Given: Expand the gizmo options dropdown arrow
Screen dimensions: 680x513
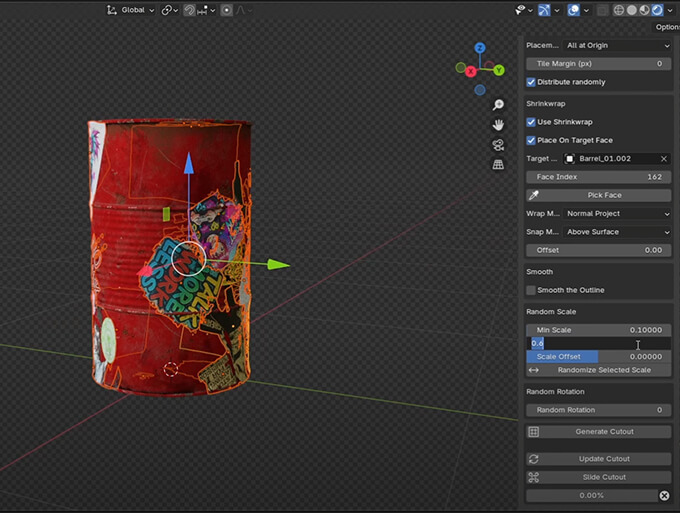Looking at the screenshot, I should pos(557,10).
